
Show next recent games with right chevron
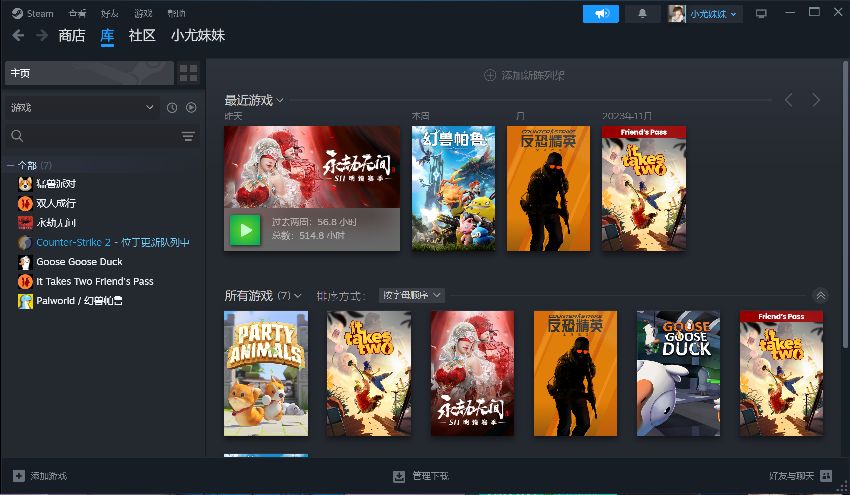(816, 100)
